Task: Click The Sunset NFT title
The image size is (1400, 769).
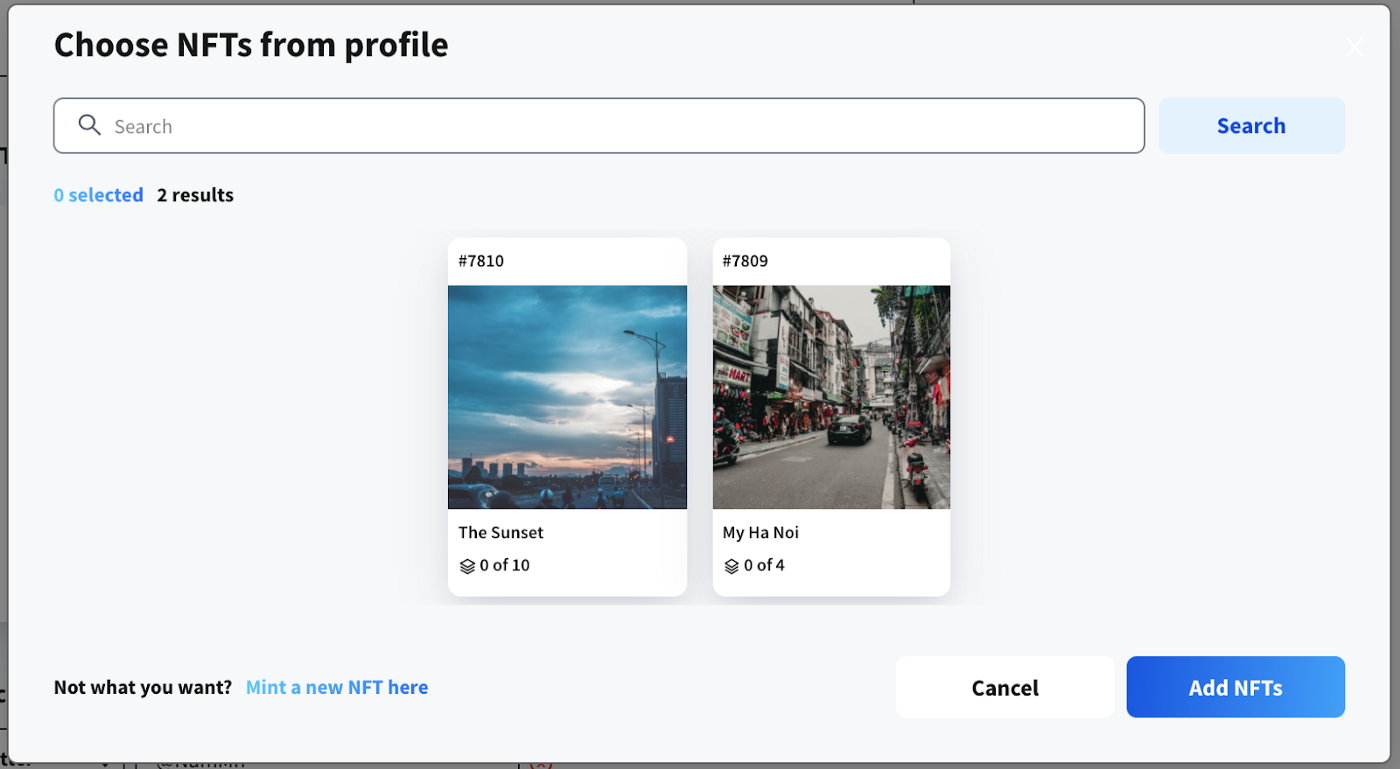Action: click(501, 533)
